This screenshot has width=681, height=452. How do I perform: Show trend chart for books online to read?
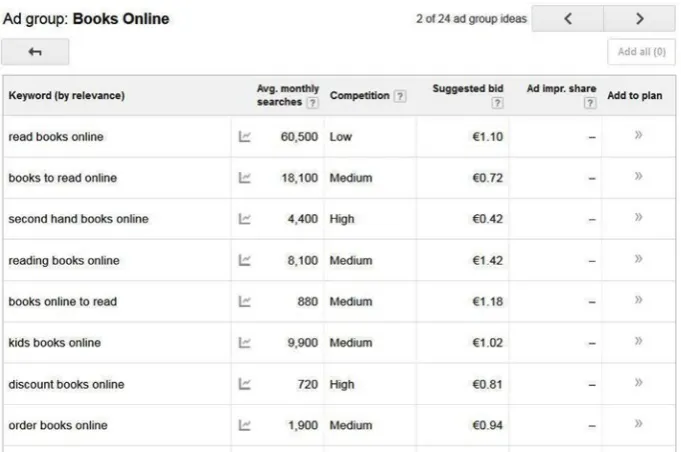point(245,301)
